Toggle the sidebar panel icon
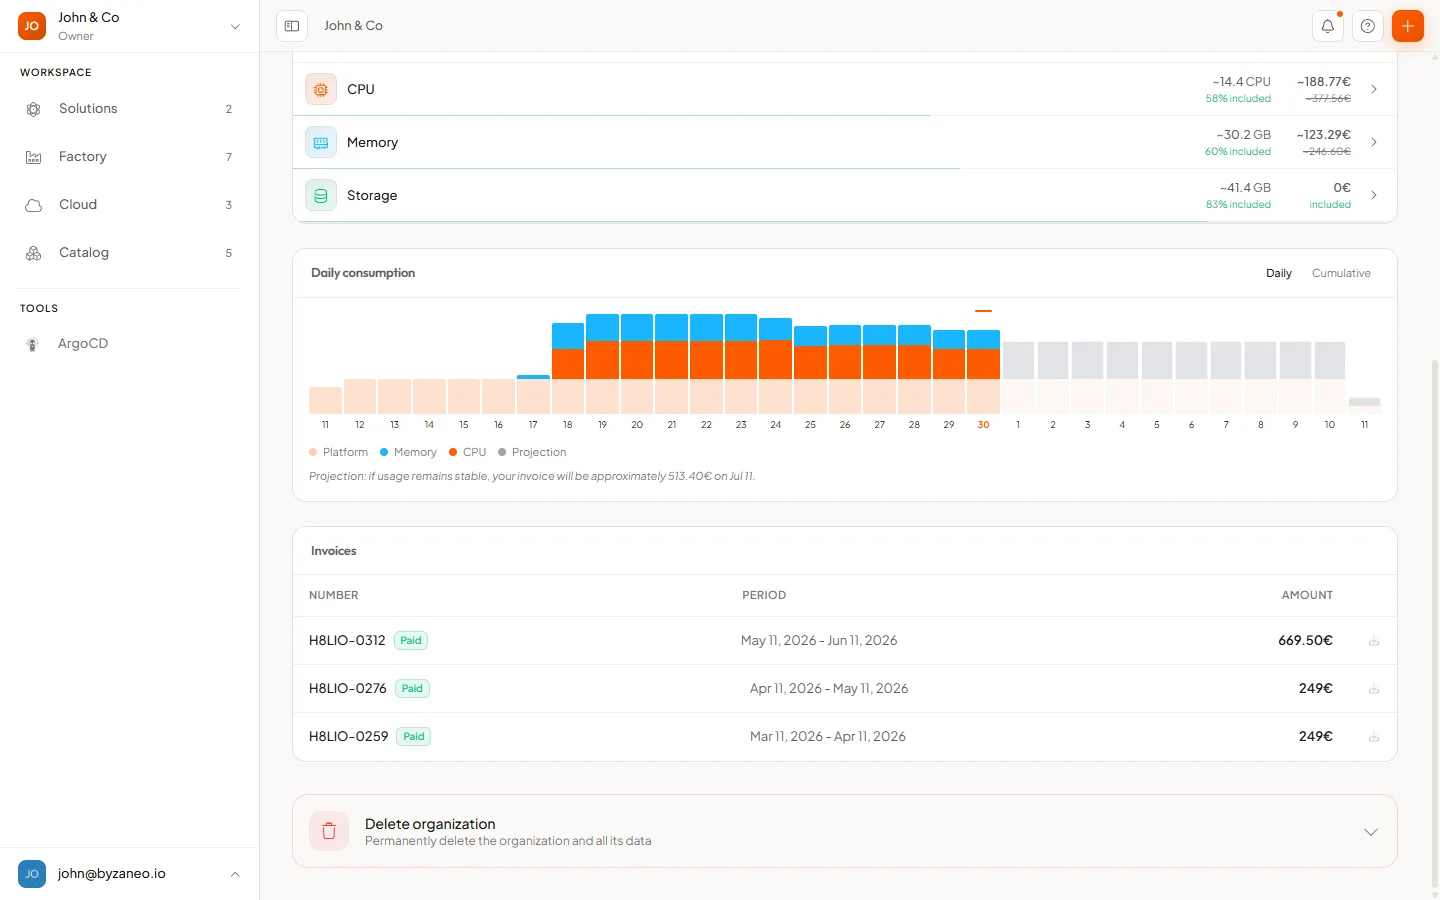 point(292,26)
